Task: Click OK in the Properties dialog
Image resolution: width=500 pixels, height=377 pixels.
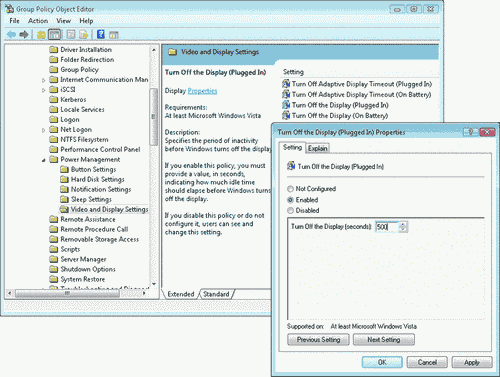Action: click(x=382, y=362)
